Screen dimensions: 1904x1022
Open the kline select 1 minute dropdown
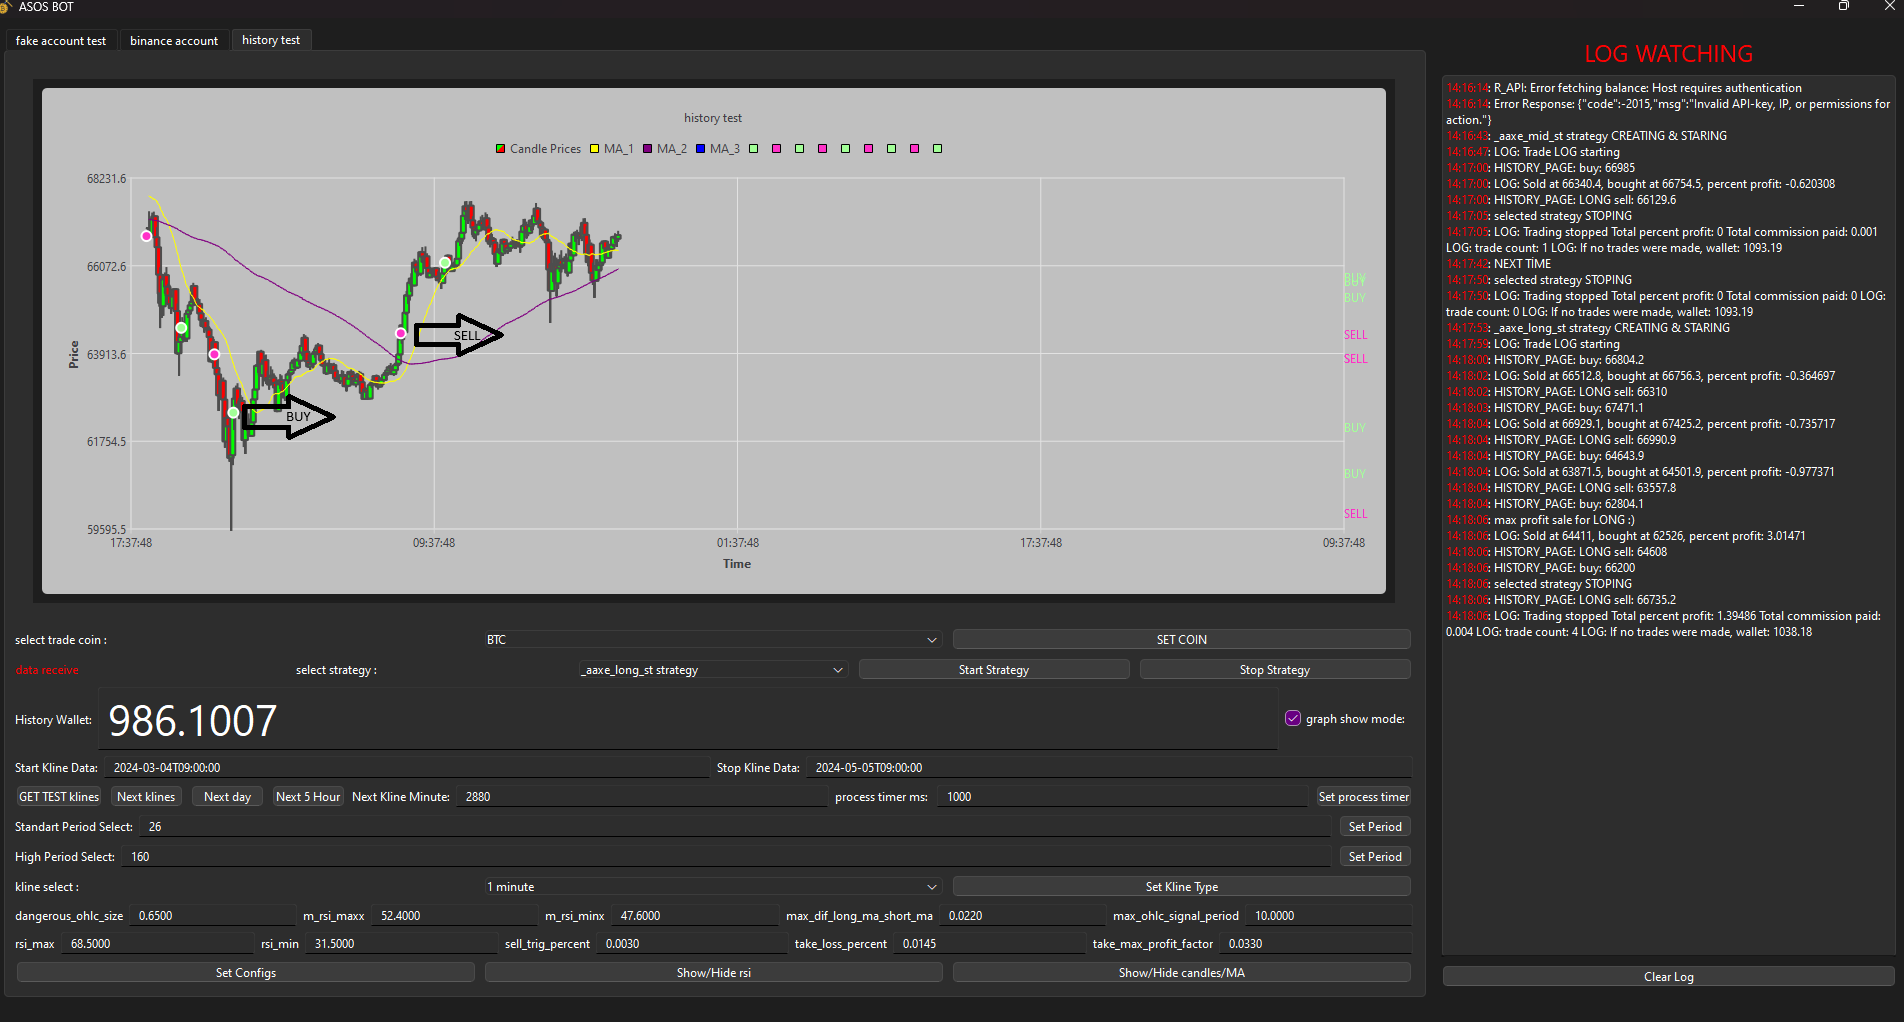pos(712,887)
